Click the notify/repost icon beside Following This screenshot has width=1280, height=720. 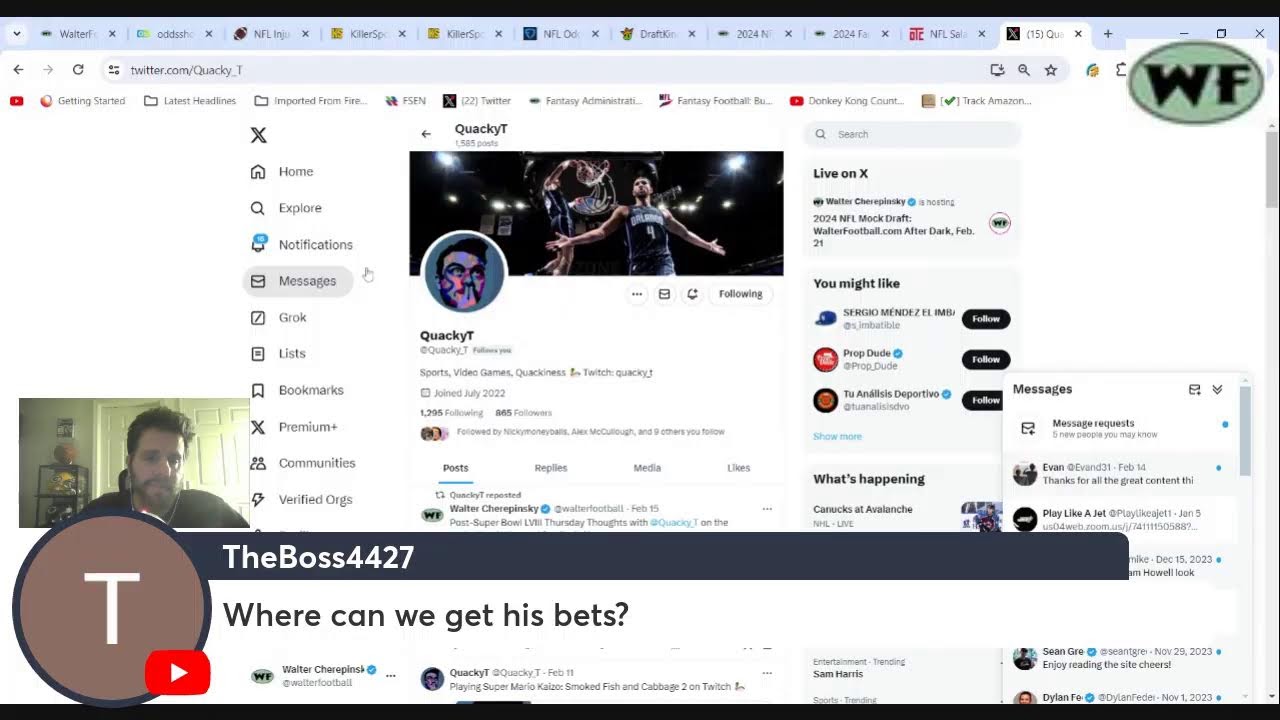coord(692,294)
